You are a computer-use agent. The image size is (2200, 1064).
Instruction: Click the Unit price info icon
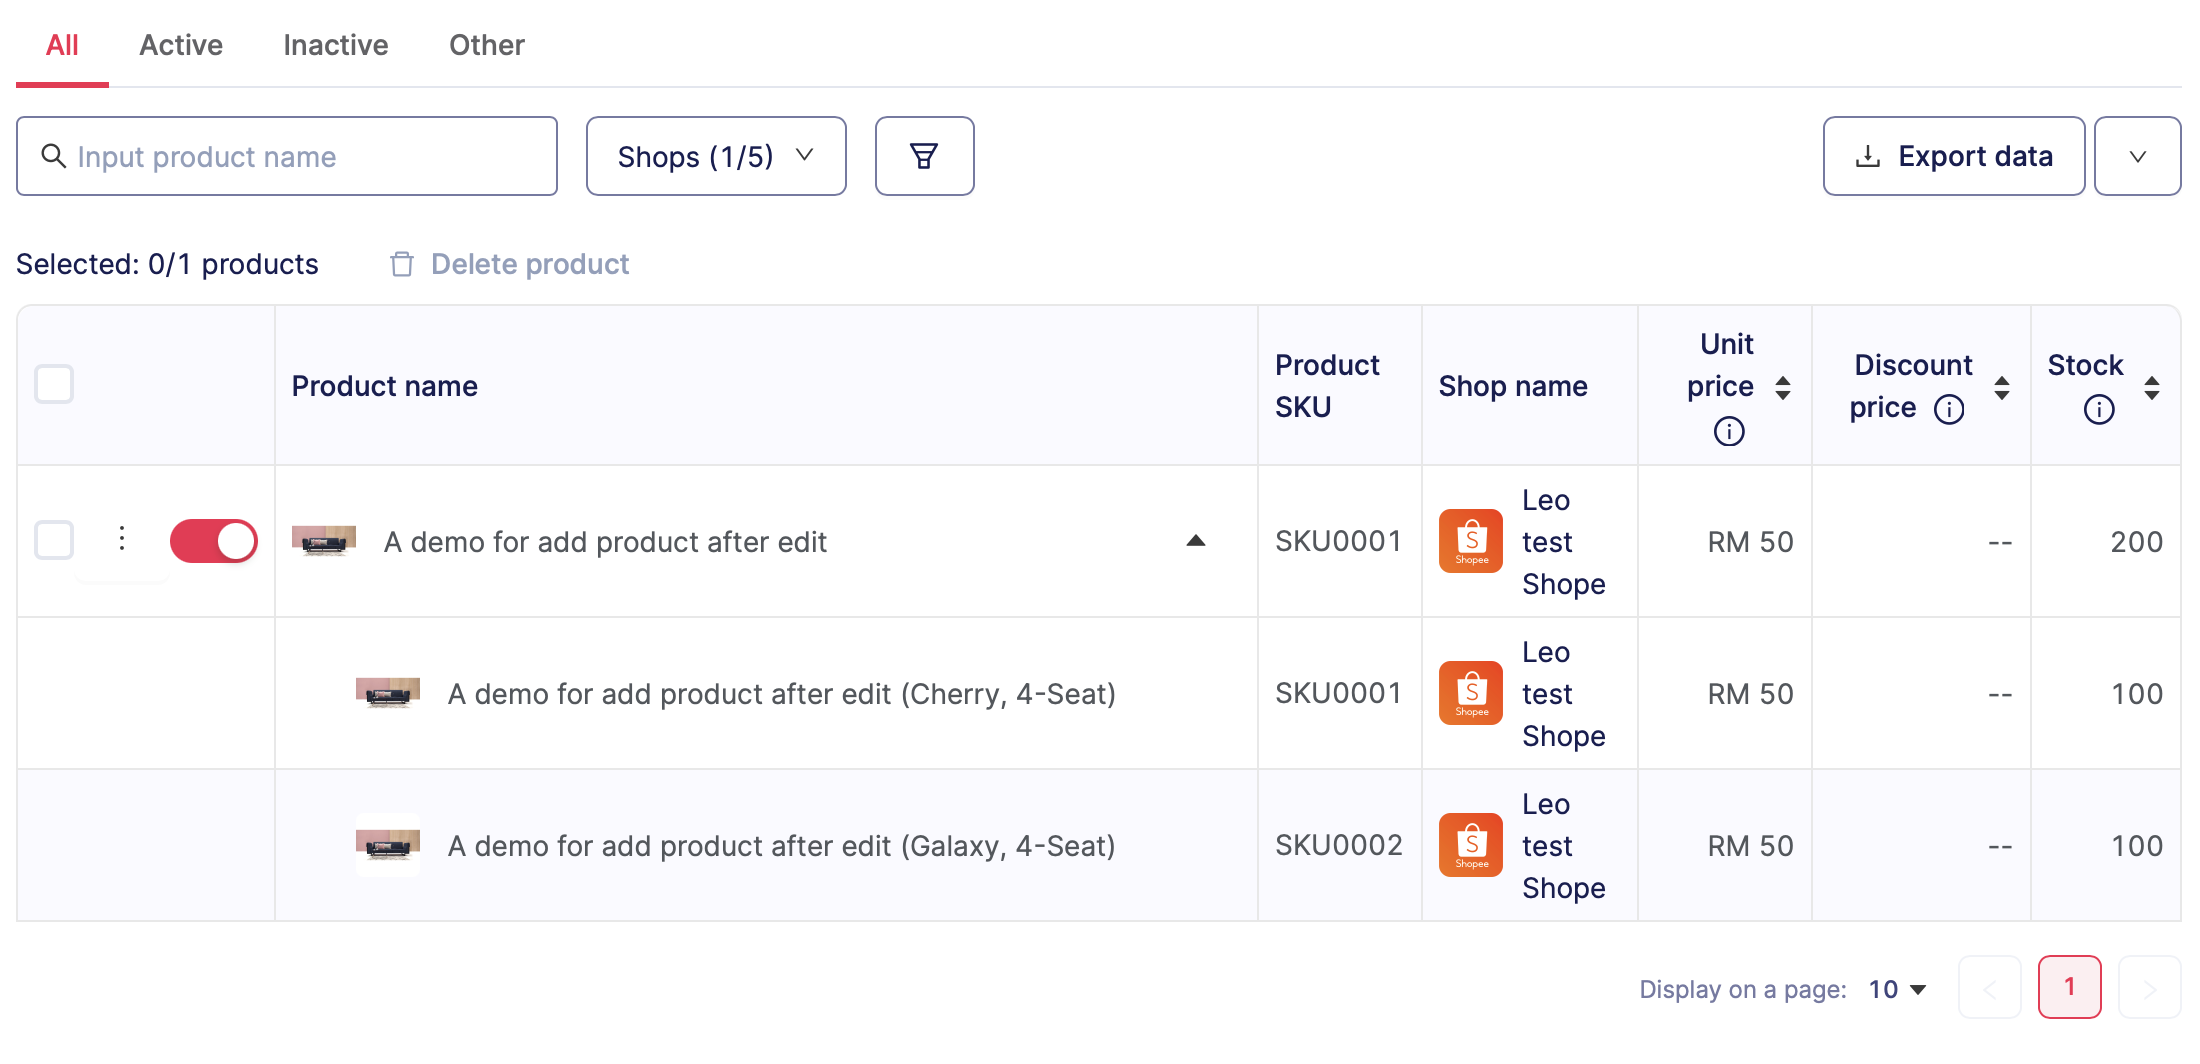[x=1728, y=431]
